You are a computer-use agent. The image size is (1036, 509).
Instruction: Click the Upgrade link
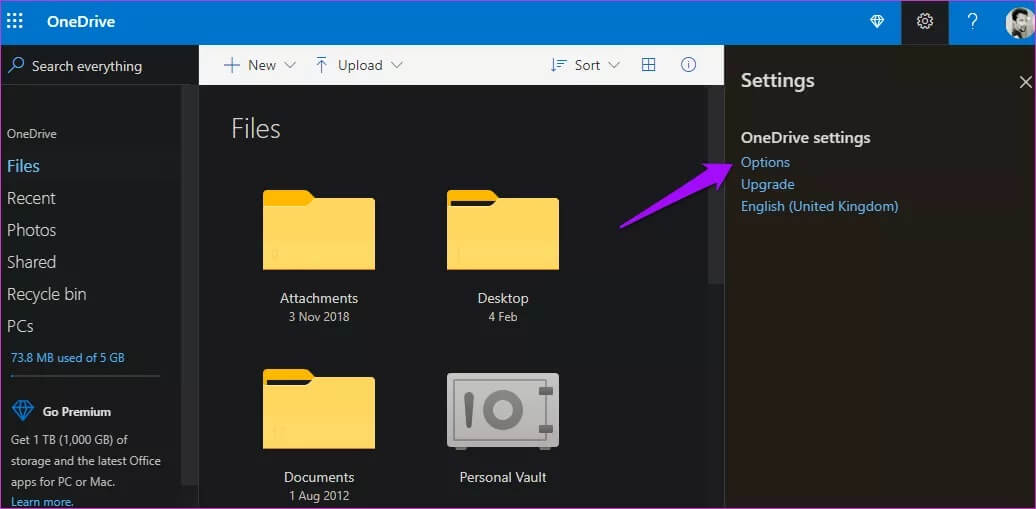[x=767, y=184]
